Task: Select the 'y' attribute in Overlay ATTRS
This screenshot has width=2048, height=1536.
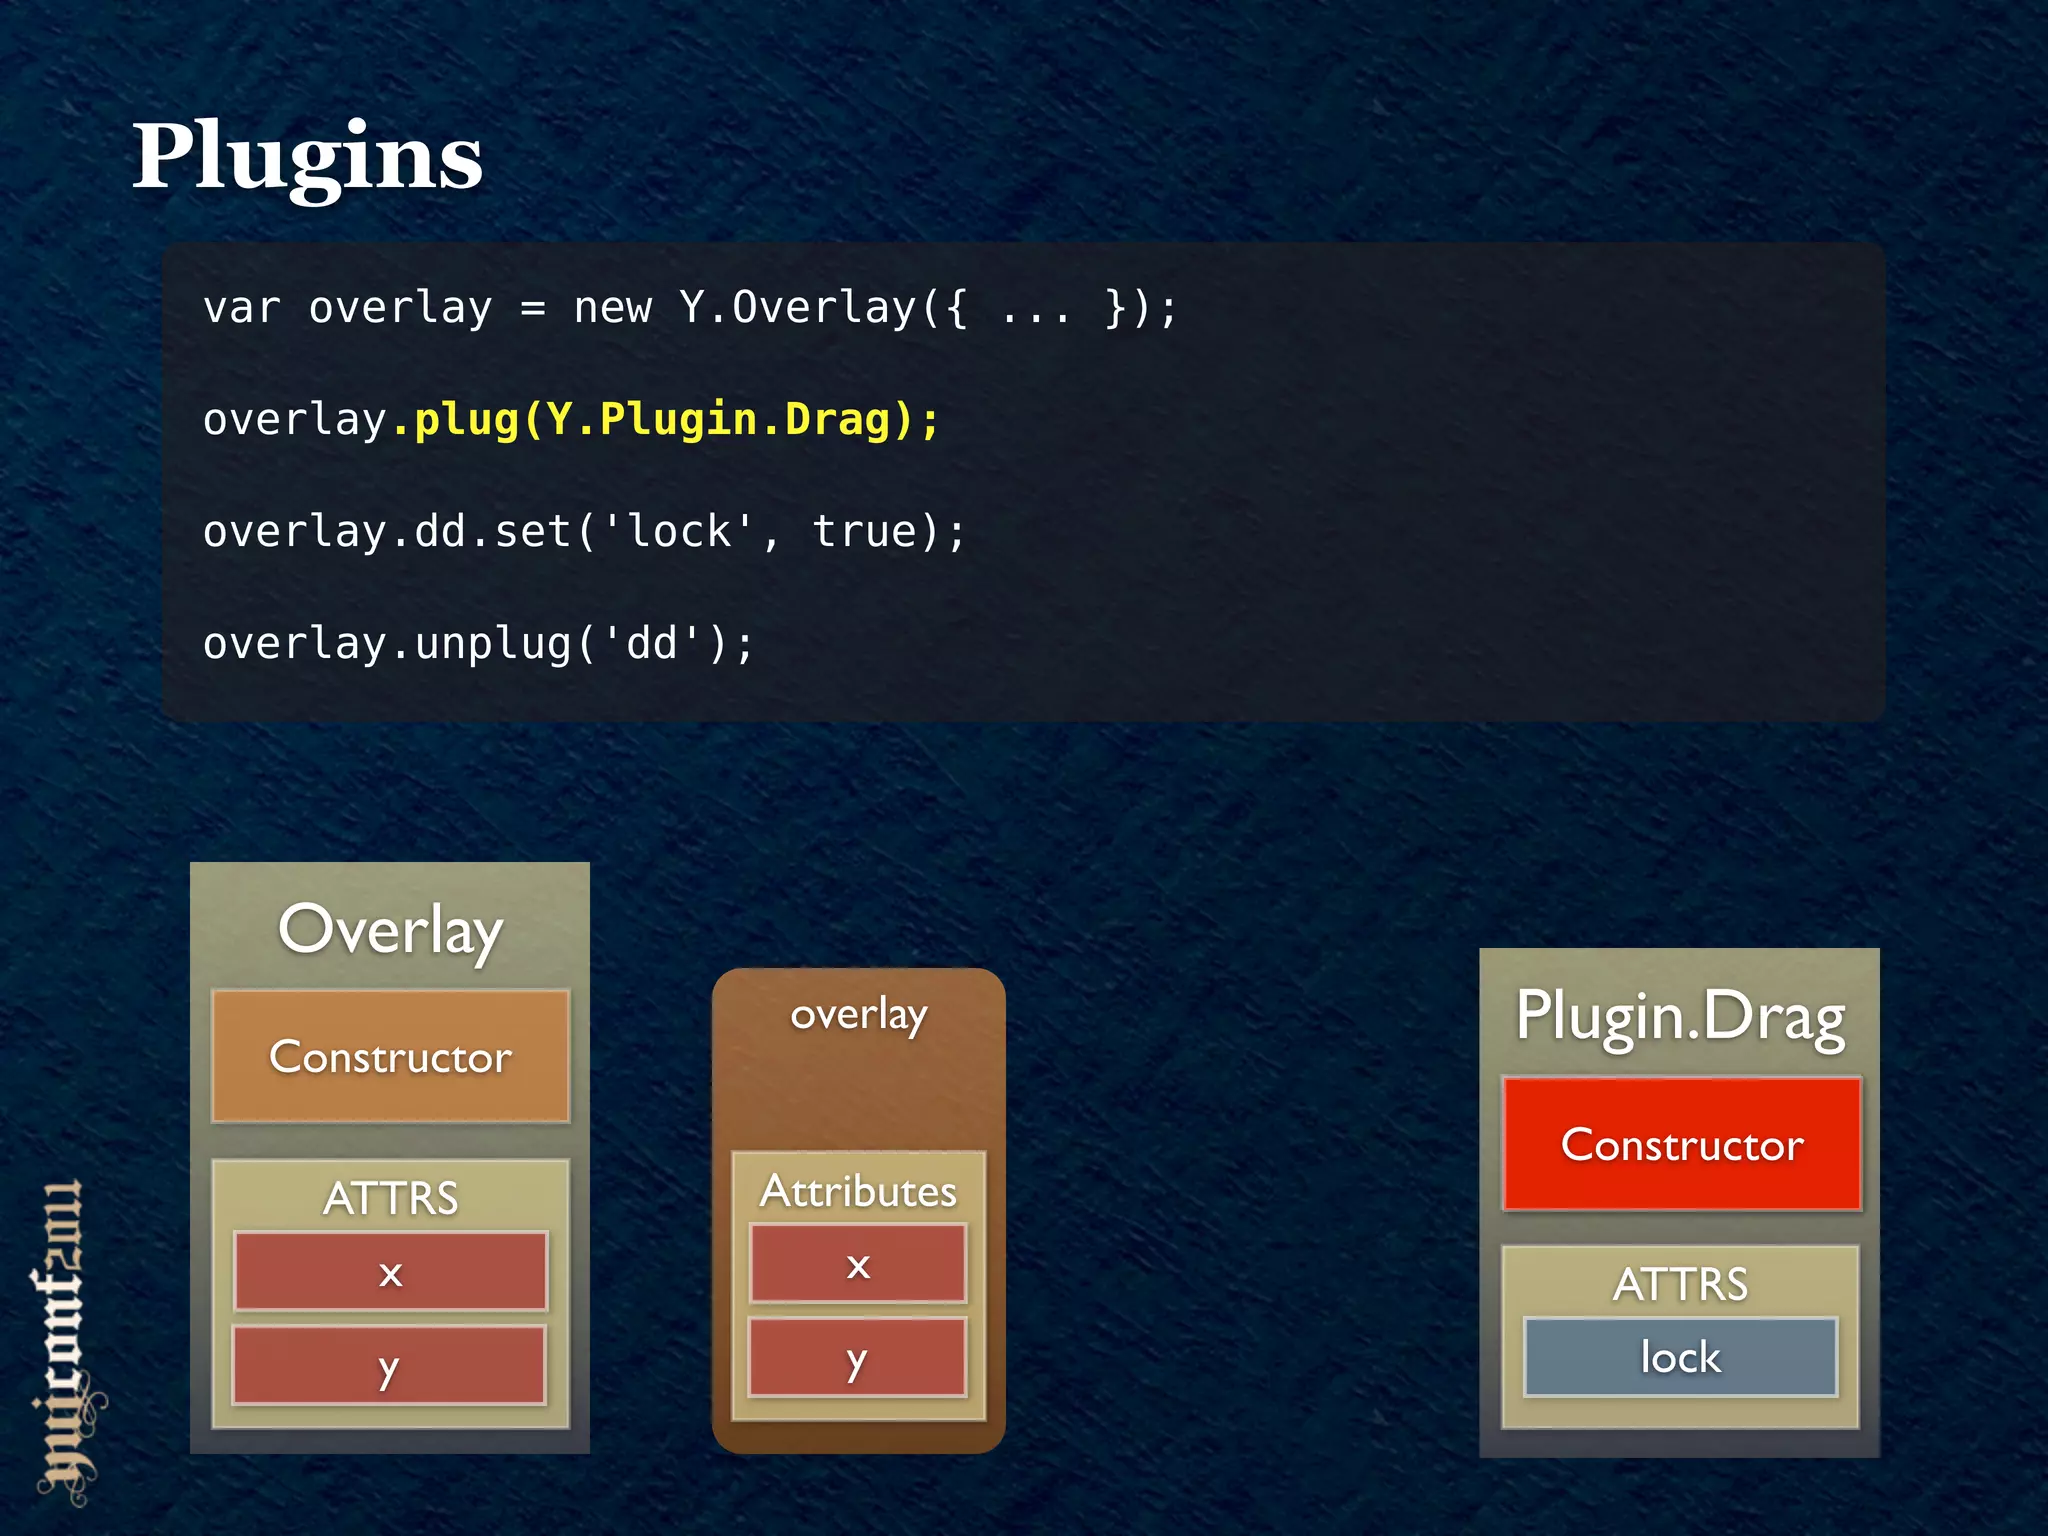Action: [x=390, y=1365]
